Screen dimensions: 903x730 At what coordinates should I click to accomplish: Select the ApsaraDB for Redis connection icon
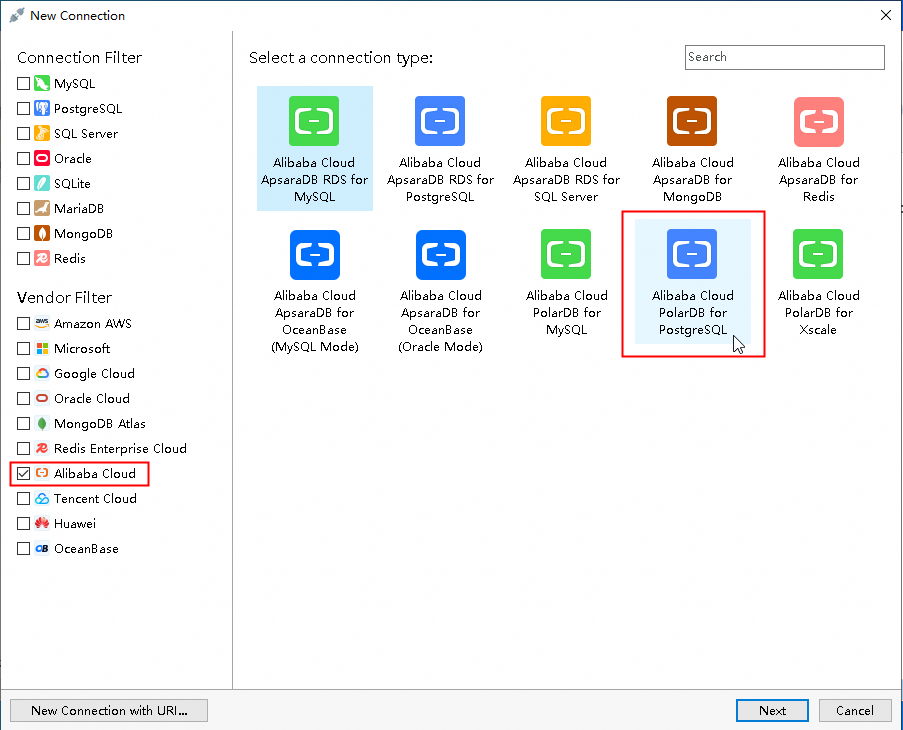[x=819, y=121]
